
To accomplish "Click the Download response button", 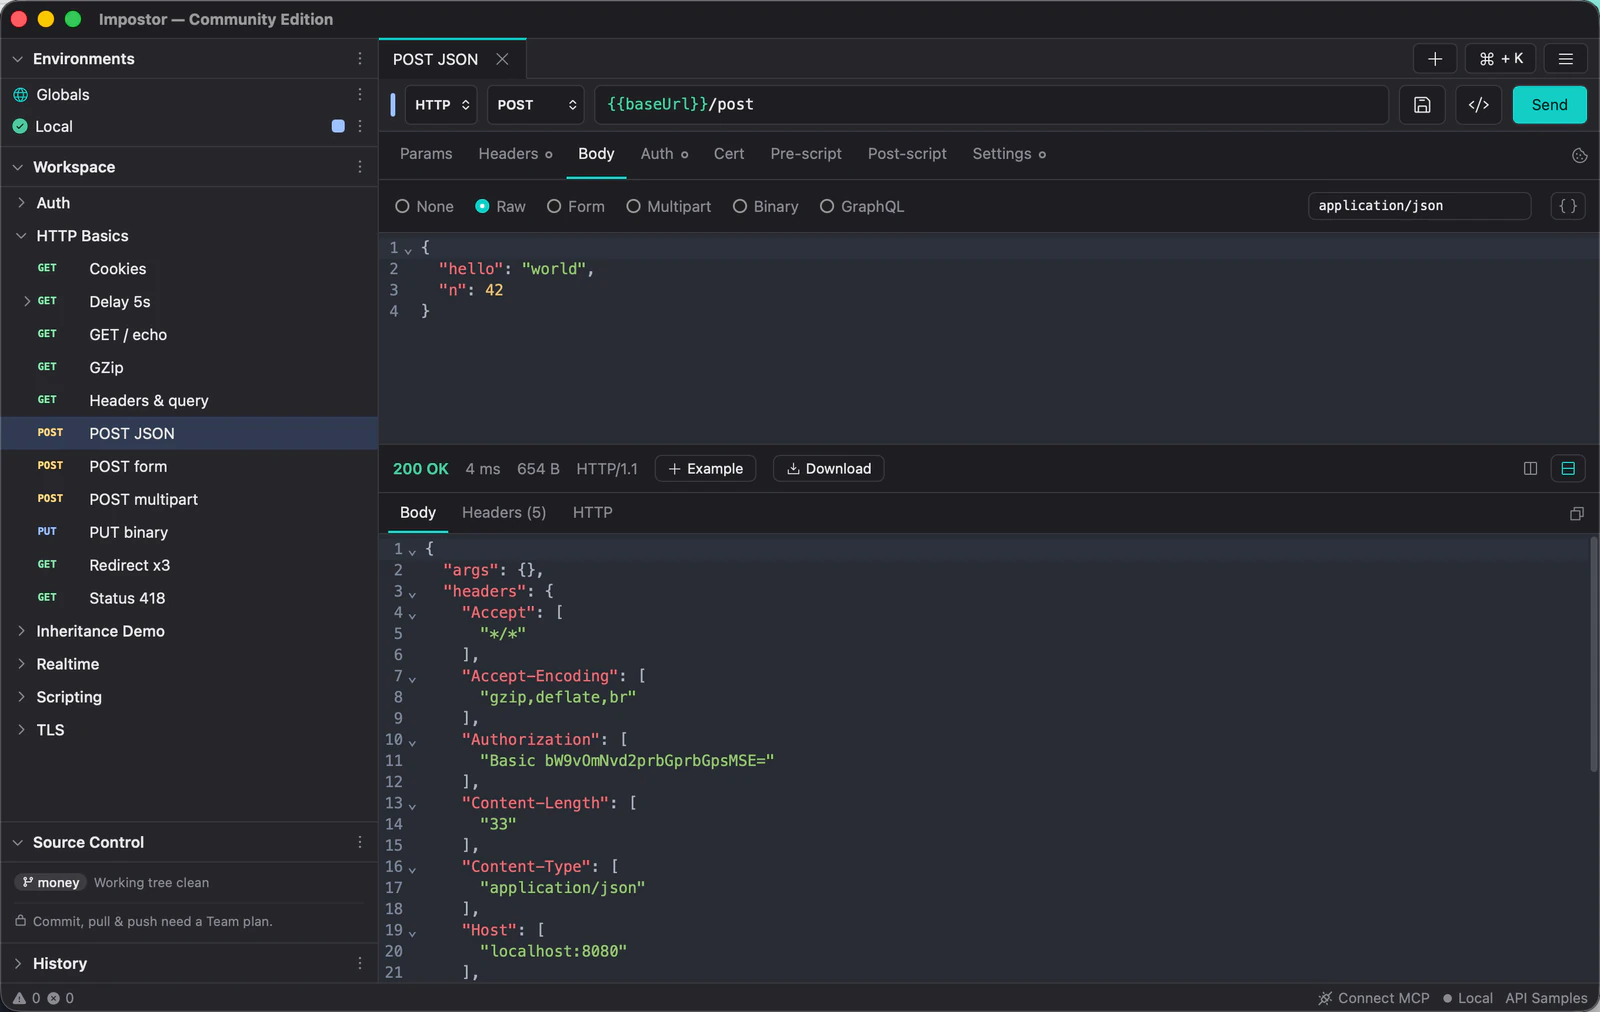I will pyautogui.click(x=829, y=468).
